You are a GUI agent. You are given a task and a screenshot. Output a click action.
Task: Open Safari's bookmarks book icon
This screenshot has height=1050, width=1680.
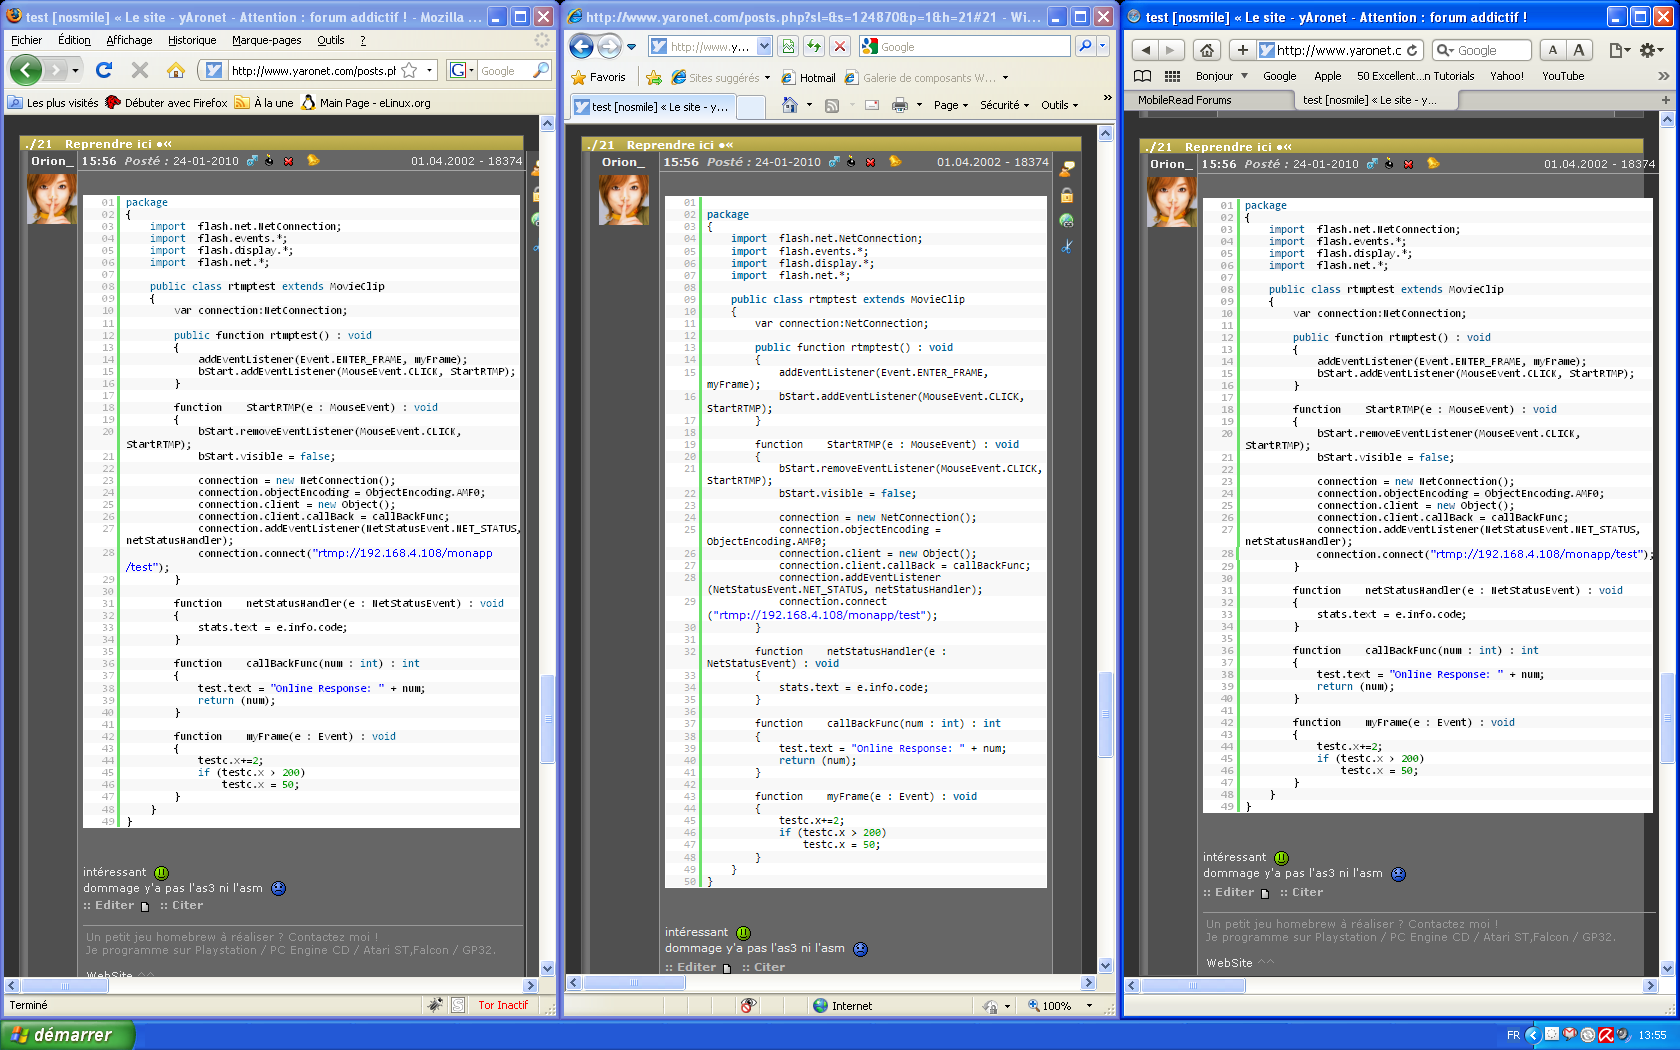click(1142, 76)
